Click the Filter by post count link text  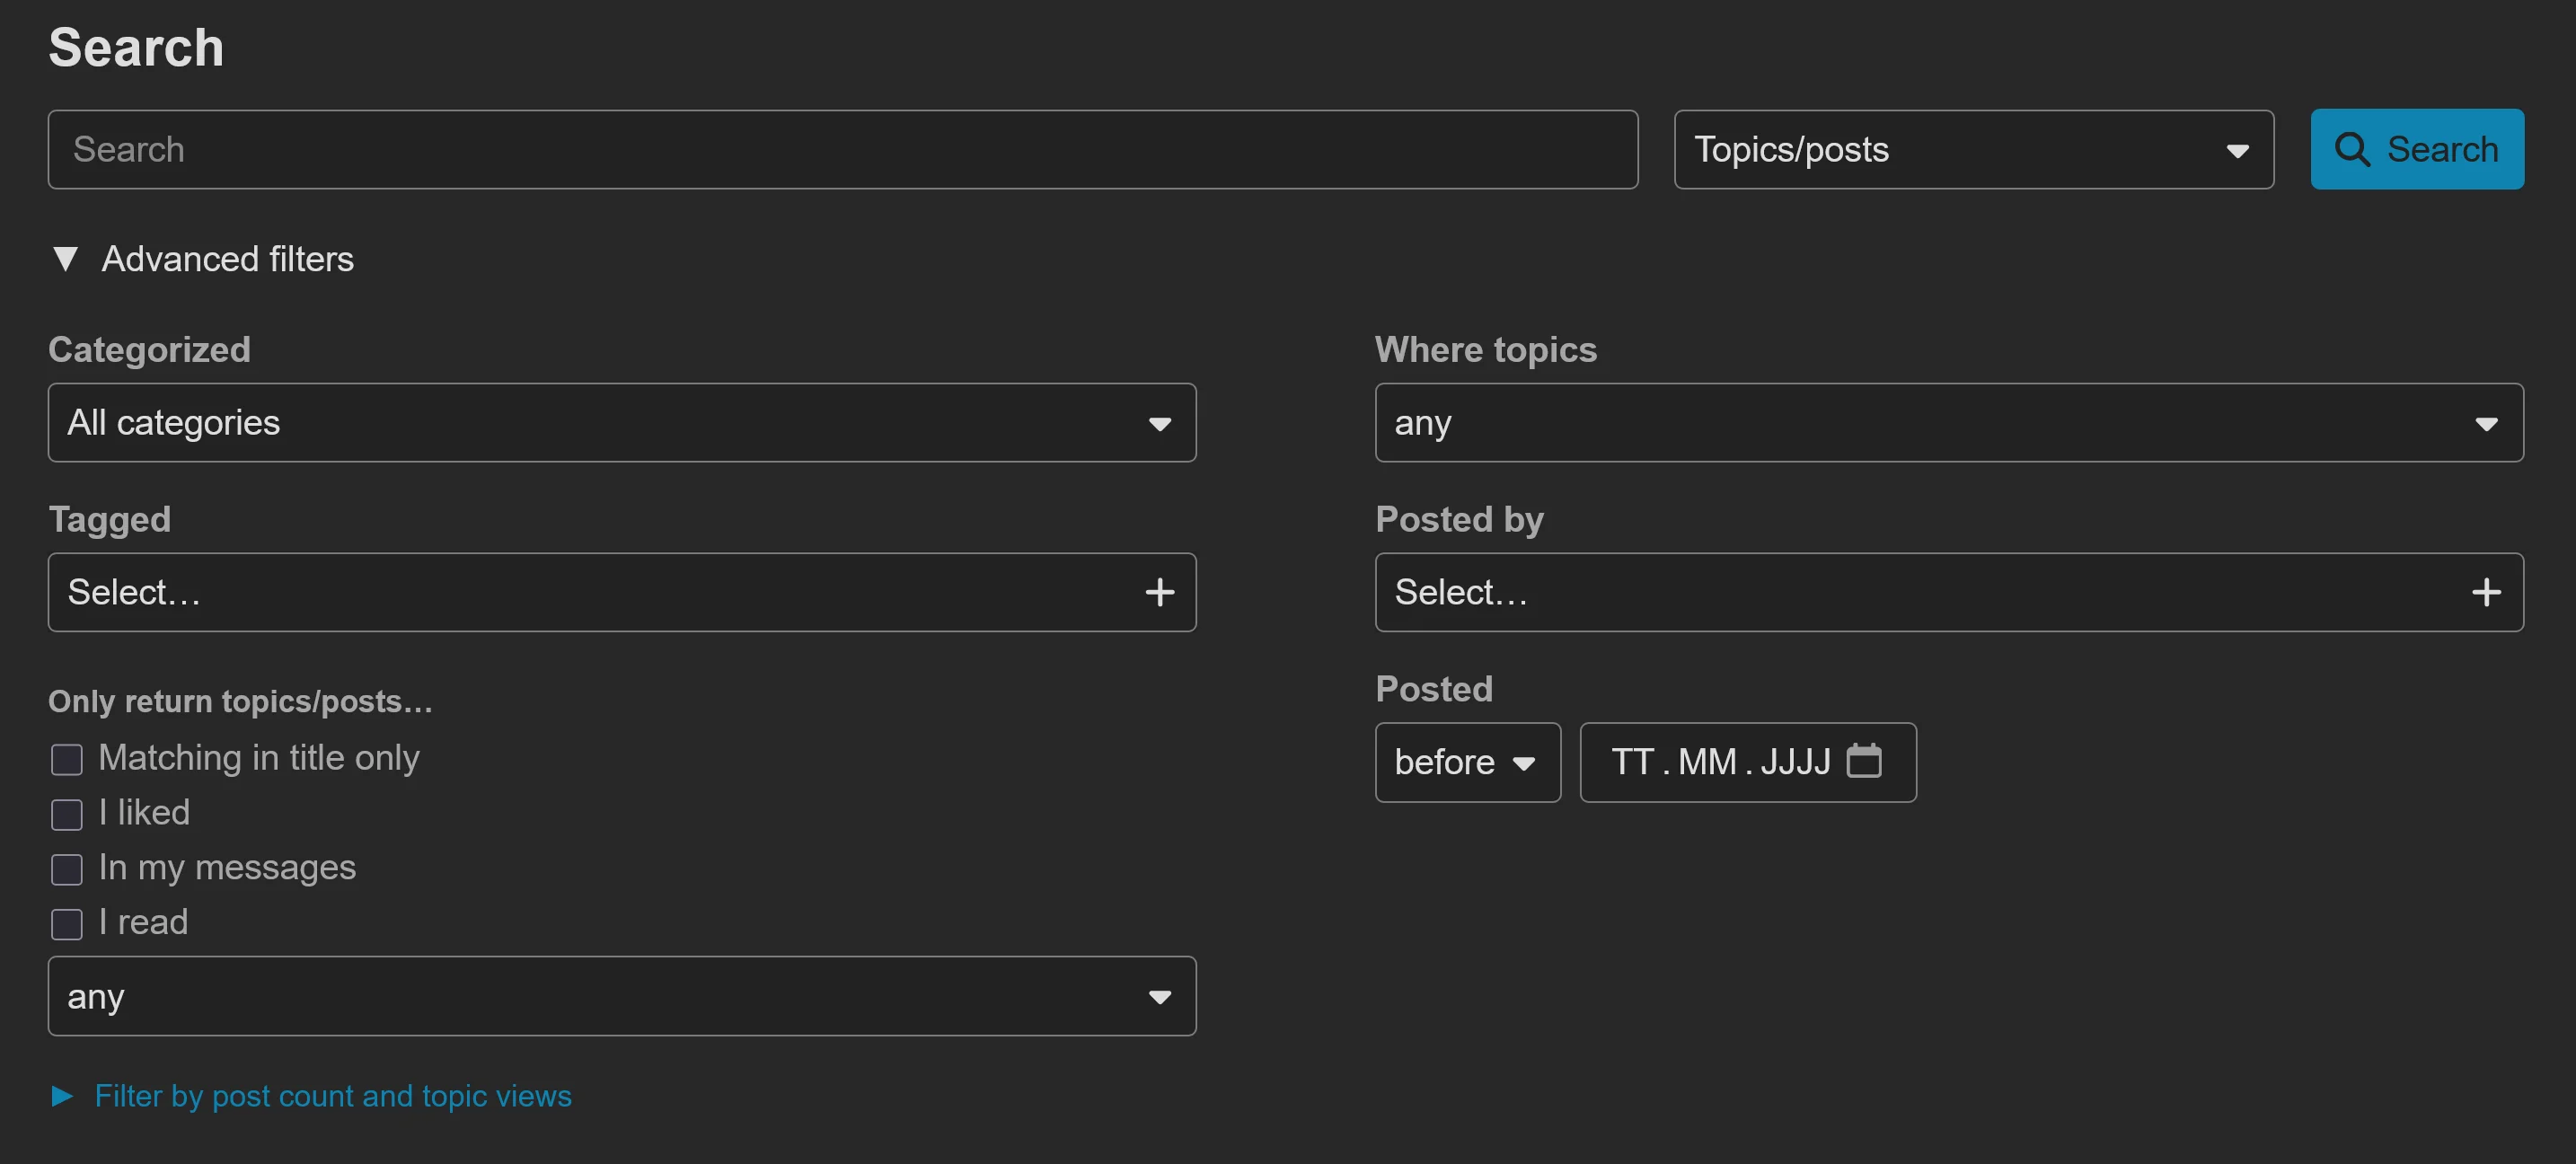click(x=333, y=1096)
